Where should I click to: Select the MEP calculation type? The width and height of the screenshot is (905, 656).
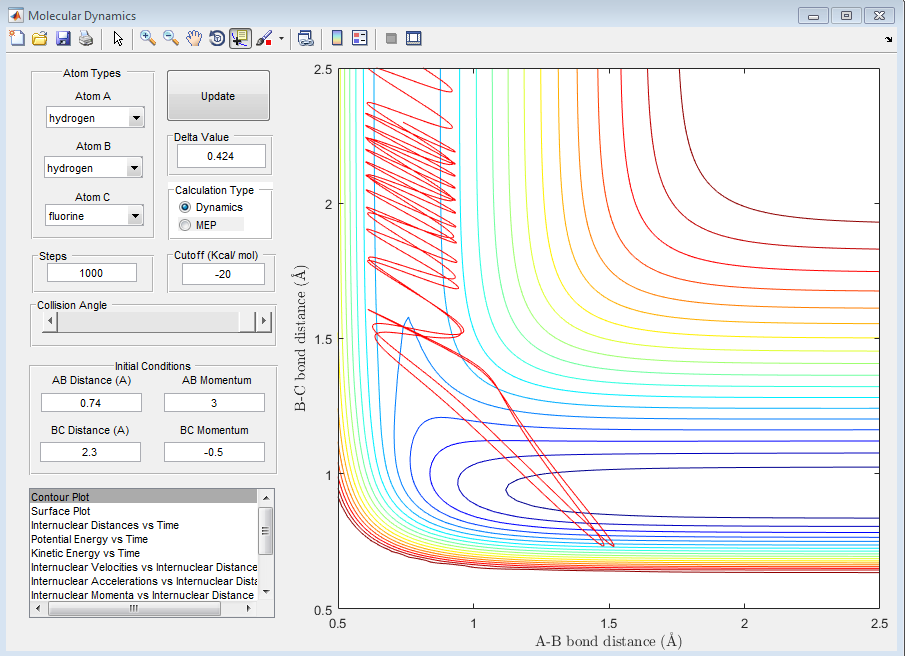(184, 225)
